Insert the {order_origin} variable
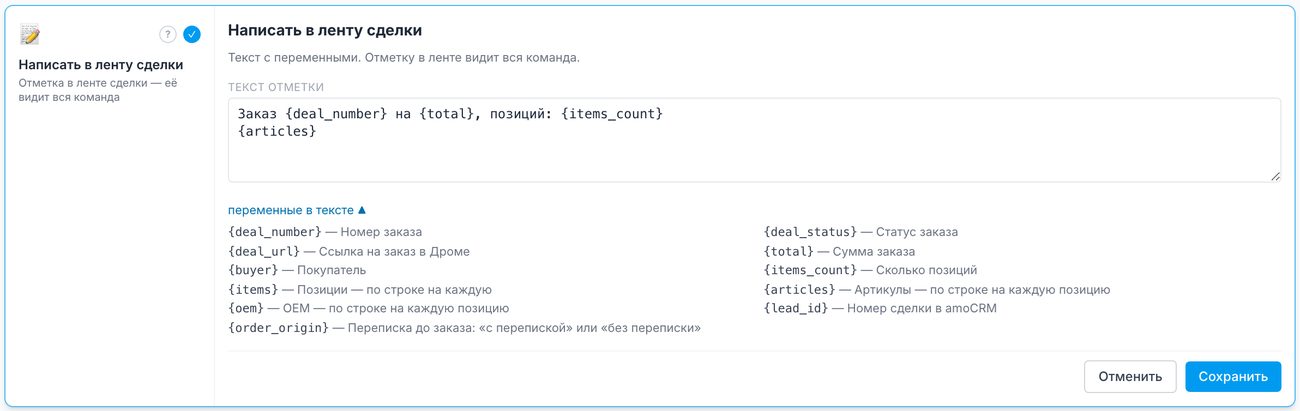1300x411 pixels. pyautogui.click(x=278, y=328)
